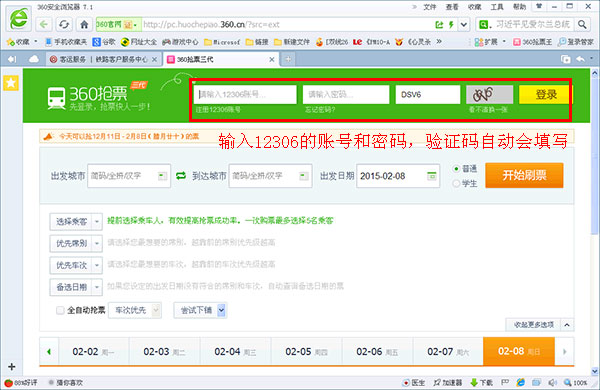This screenshot has height=390, width=600.
Task: Open the 文件 menu
Action: tap(429, 7)
